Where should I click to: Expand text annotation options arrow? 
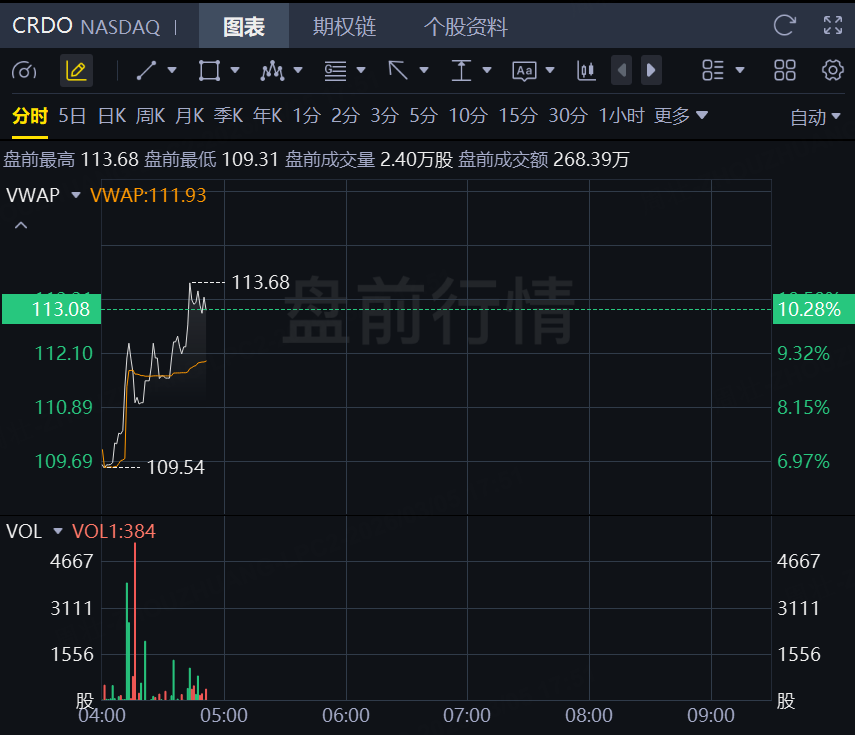pyautogui.click(x=550, y=70)
